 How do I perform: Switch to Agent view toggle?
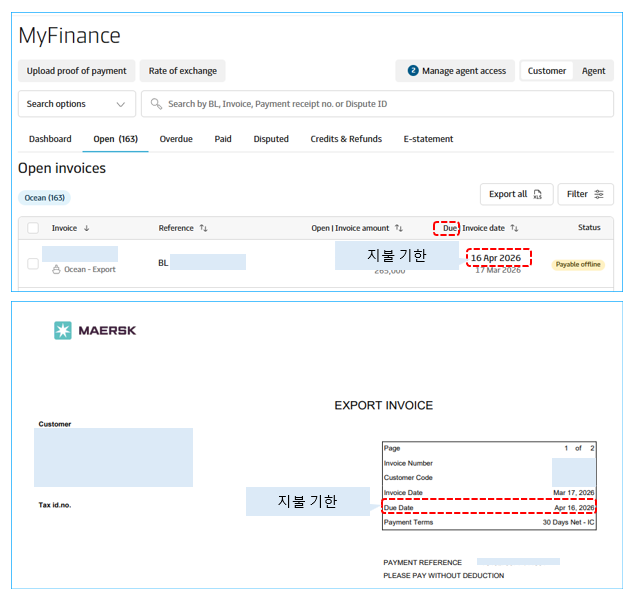point(593,71)
